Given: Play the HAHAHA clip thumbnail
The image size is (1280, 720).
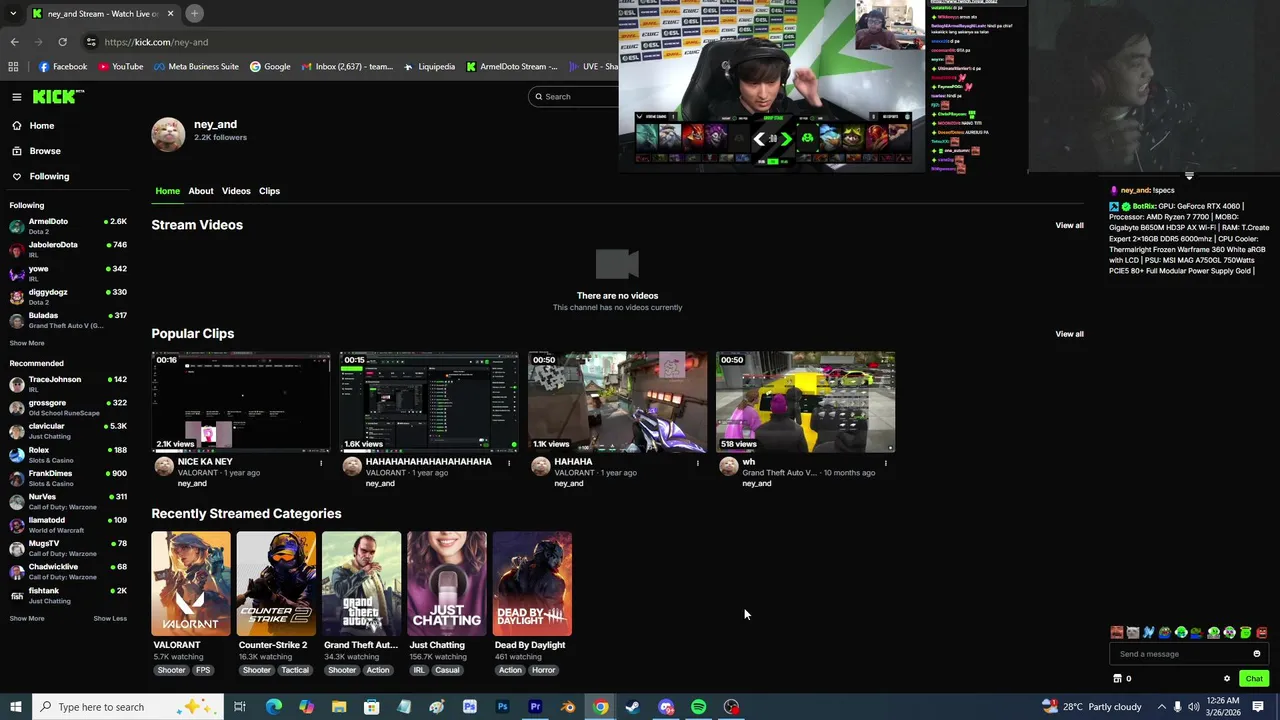Looking at the screenshot, I should click(x=617, y=402).
